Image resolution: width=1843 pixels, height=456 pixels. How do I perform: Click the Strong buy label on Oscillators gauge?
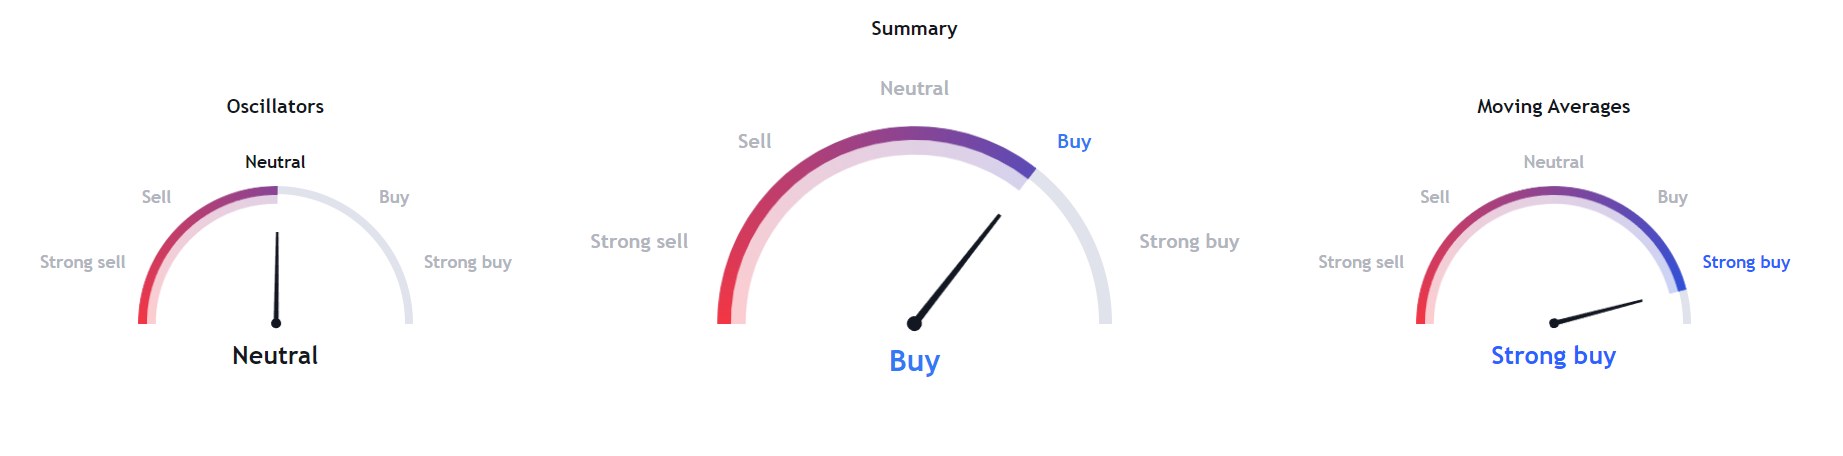(467, 262)
